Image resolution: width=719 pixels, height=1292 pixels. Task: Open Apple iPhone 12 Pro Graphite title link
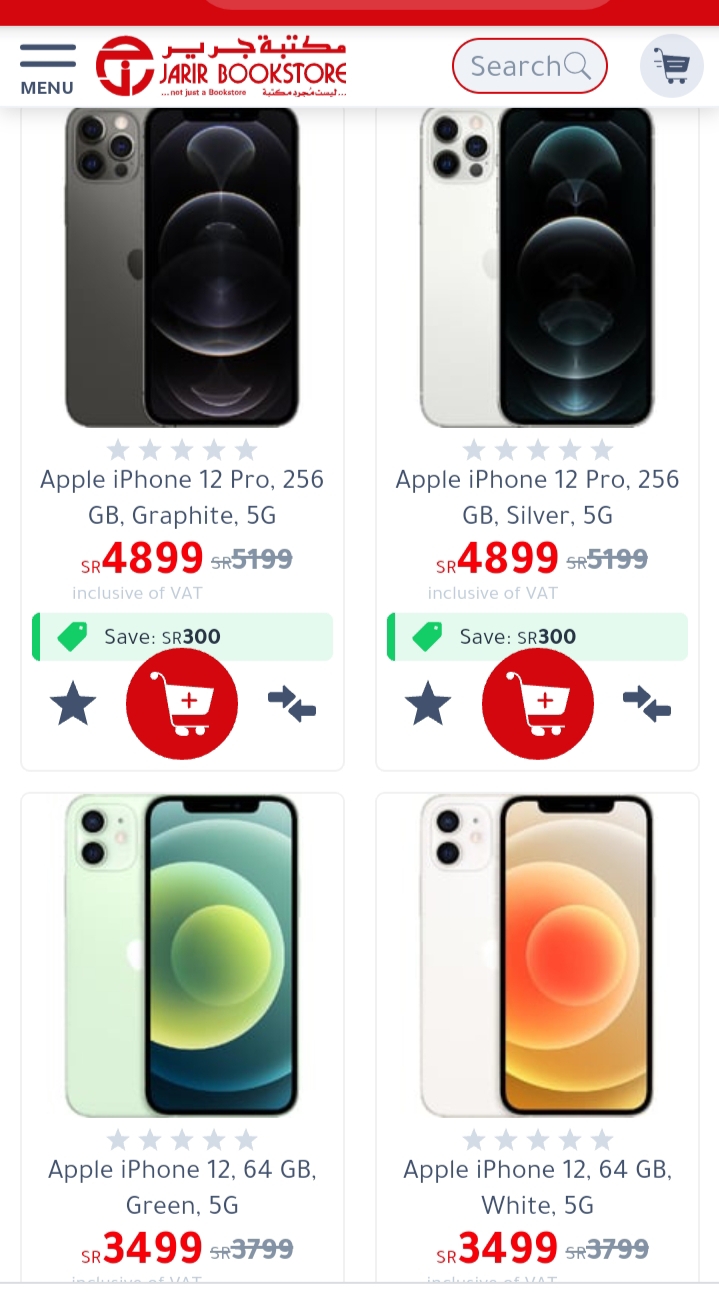(x=182, y=497)
